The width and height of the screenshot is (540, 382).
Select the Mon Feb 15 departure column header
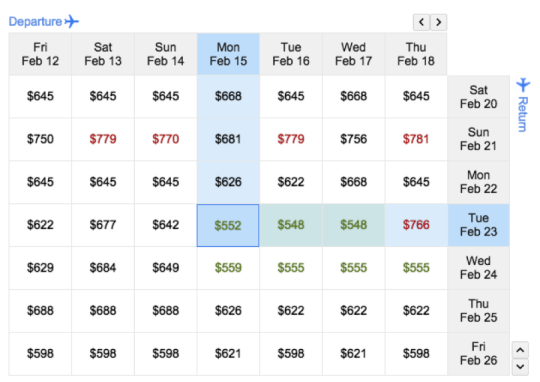228,54
